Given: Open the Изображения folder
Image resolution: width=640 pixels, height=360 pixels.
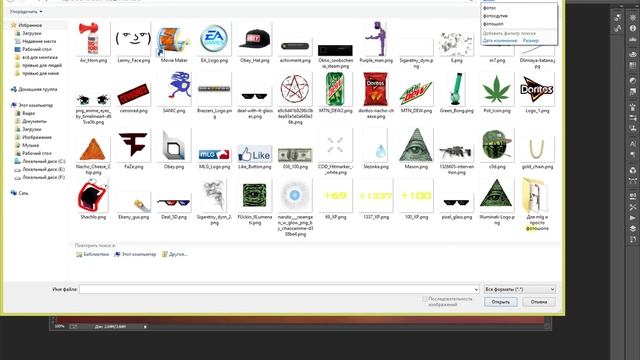Looking at the screenshot, I should (x=37, y=137).
